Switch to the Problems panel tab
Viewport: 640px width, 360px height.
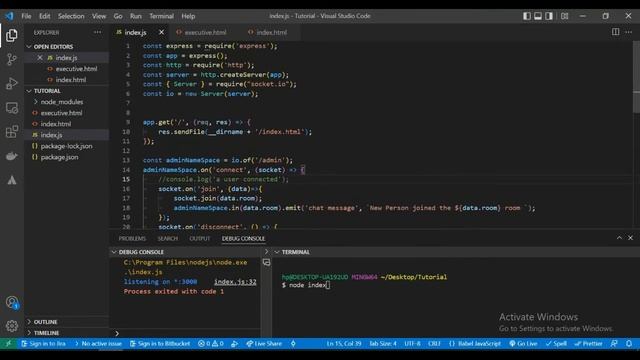(132, 238)
